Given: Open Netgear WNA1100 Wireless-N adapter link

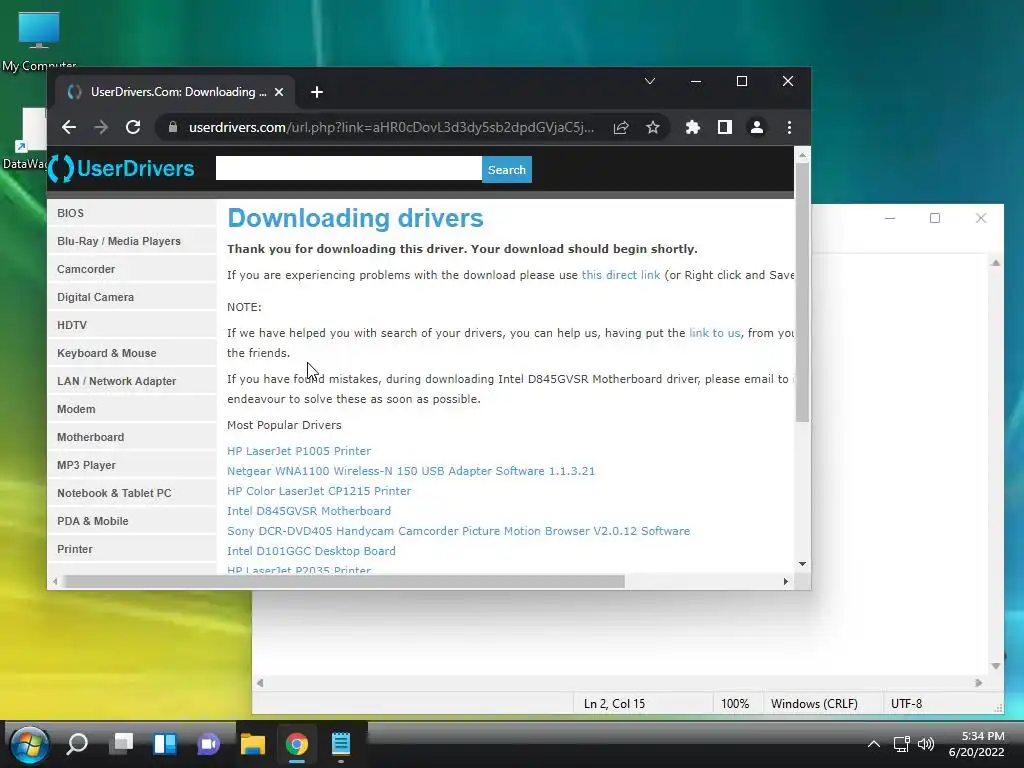Looking at the screenshot, I should coord(411,471).
